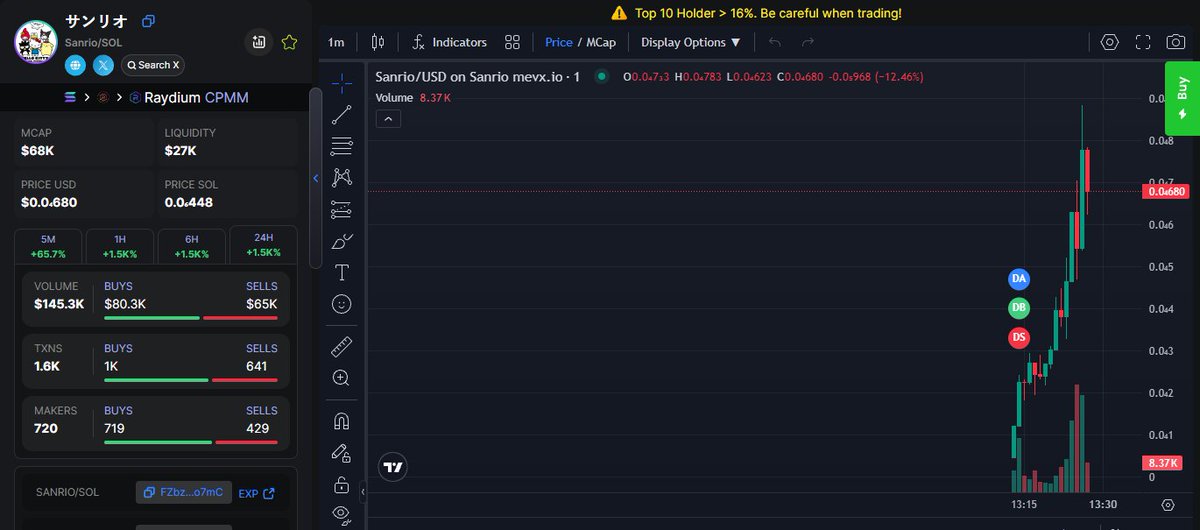The width and height of the screenshot is (1200, 530).
Task: Select the ruler measure tool
Action: pos(341,346)
